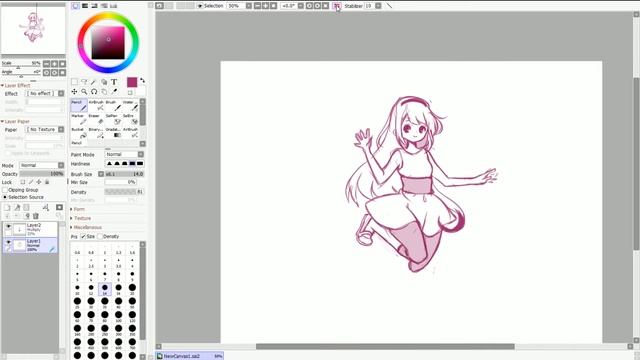Zoom out with the minus toolbar button
The height and width of the screenshot is (360, 640).
click(x=257, y=6)
